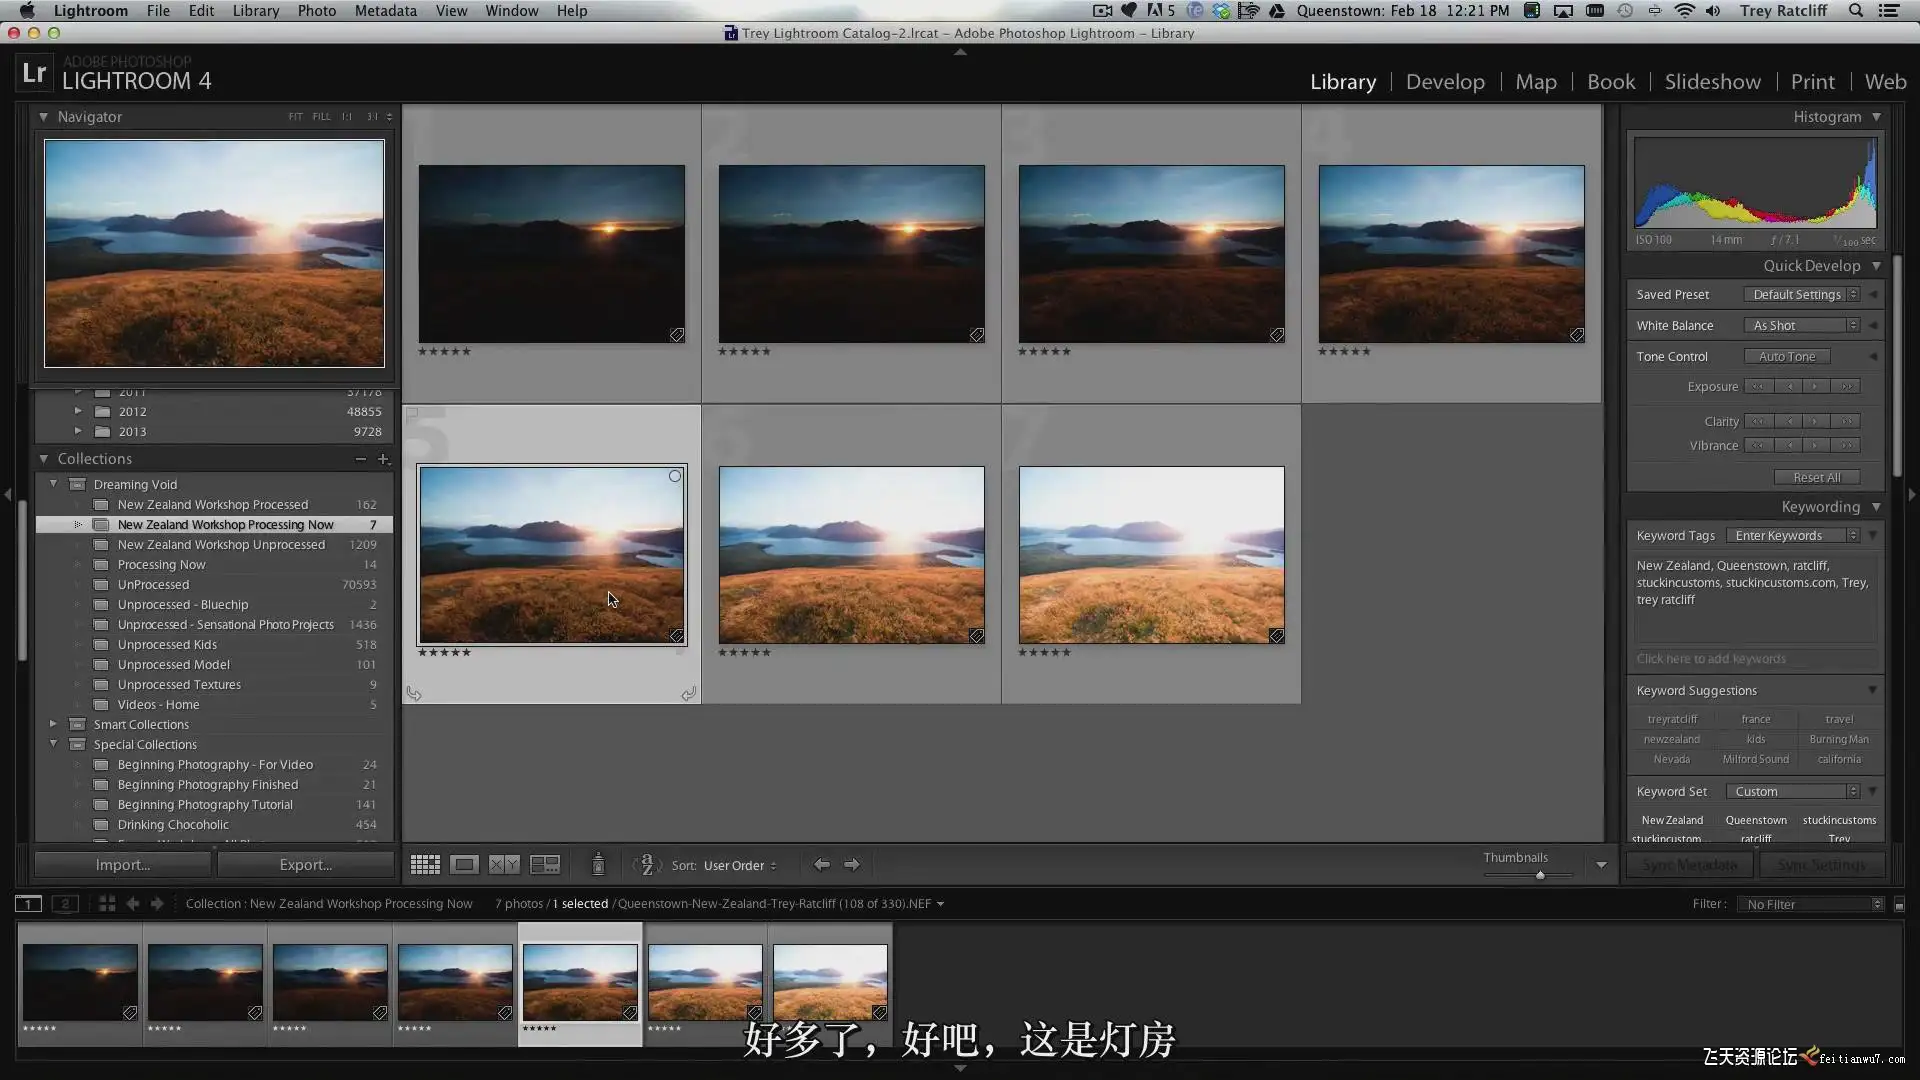Remove collection with minus icon
The height and width of the screenshot is (1080, 1920).
pos(360,459)
